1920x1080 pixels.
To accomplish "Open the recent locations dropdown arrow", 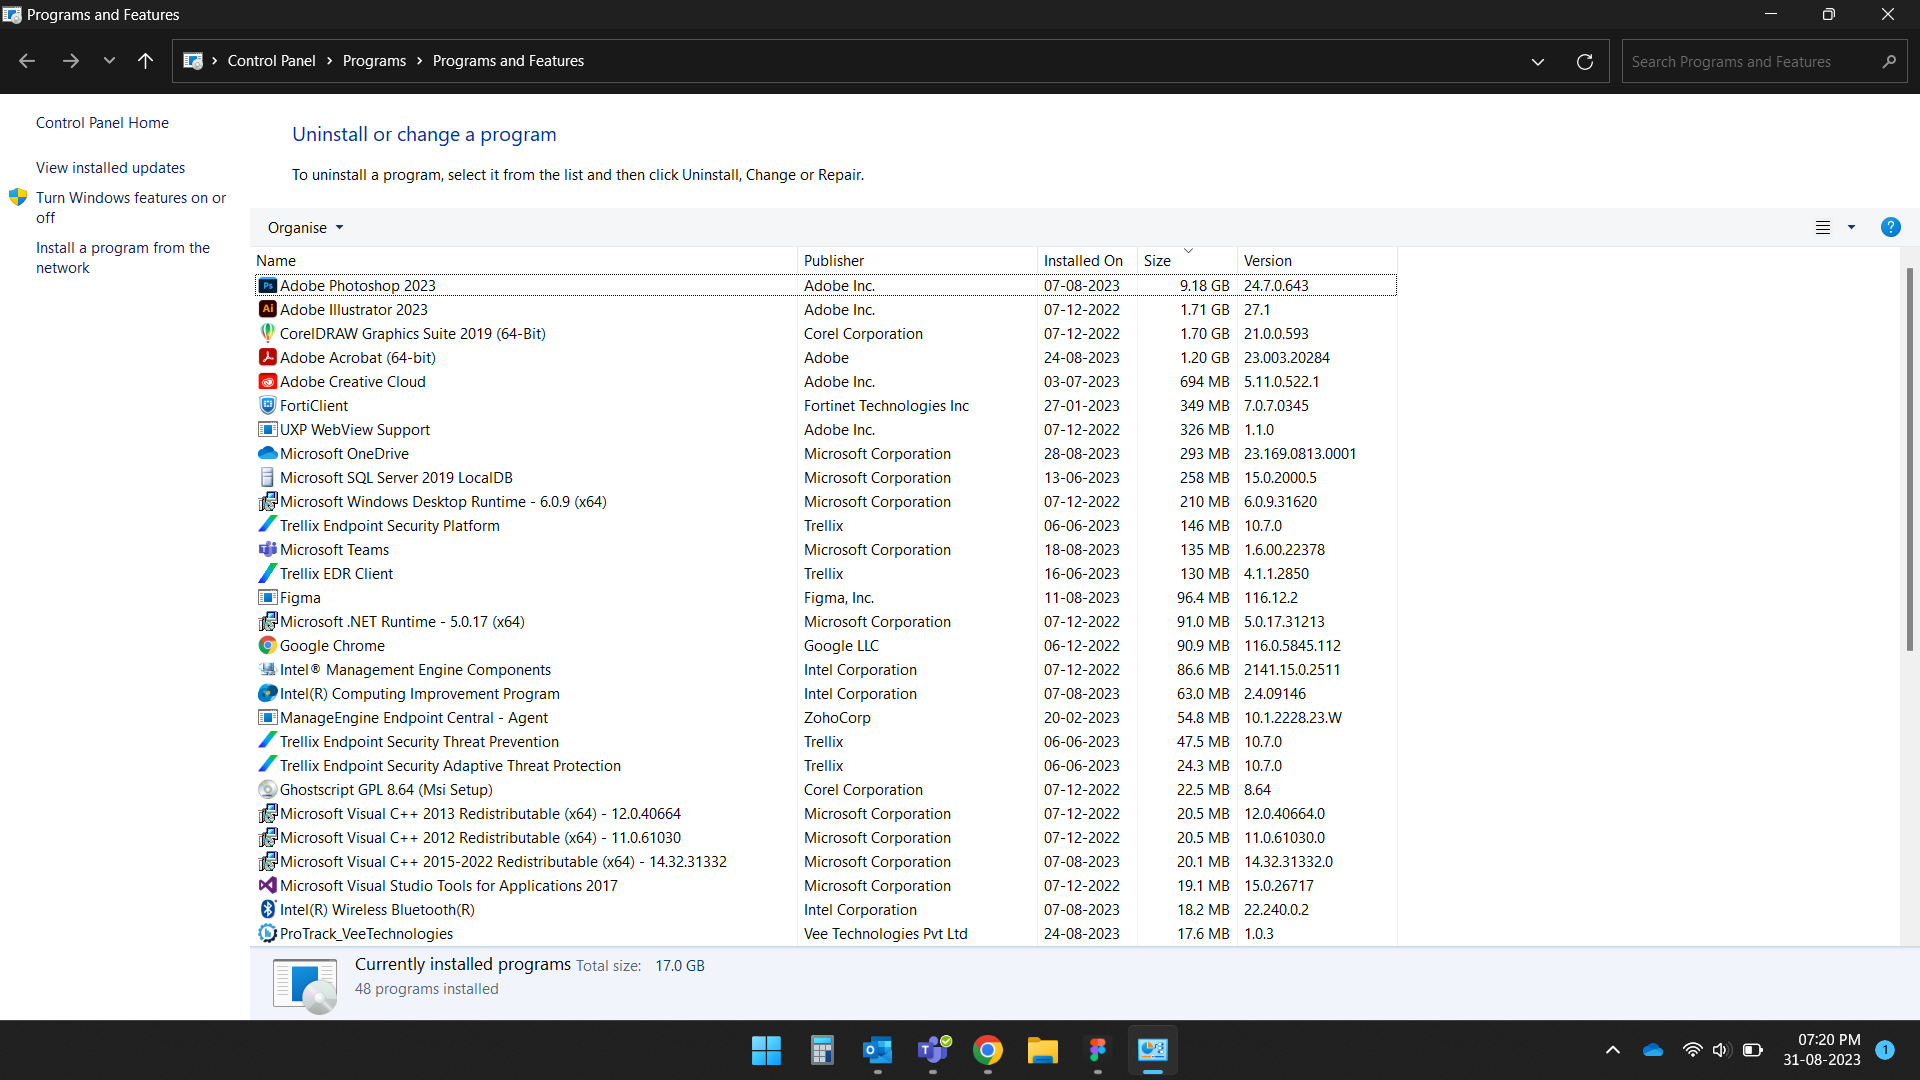I will coord(109,61).
